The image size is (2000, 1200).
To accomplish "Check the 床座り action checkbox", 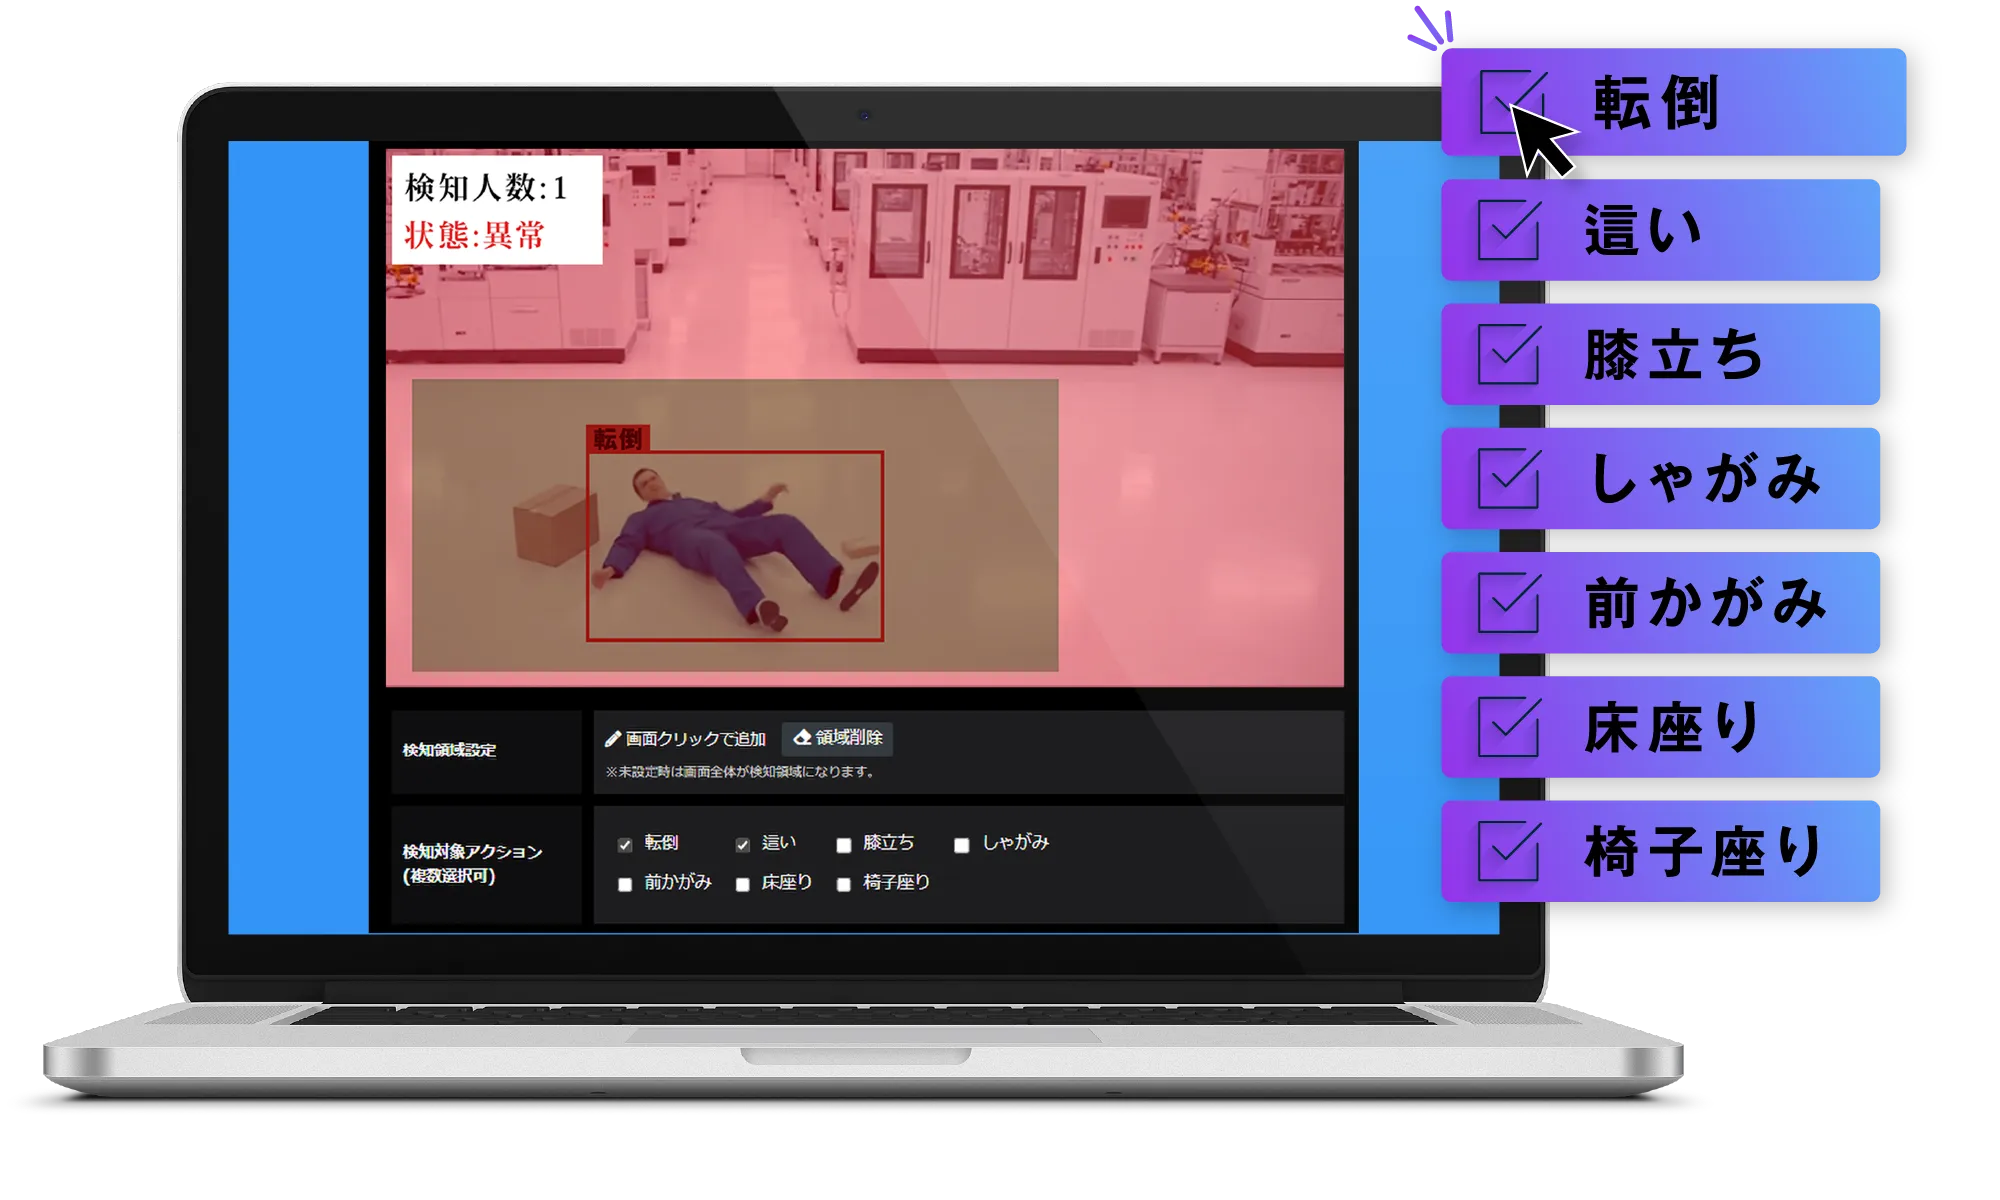I will [741, 884].
